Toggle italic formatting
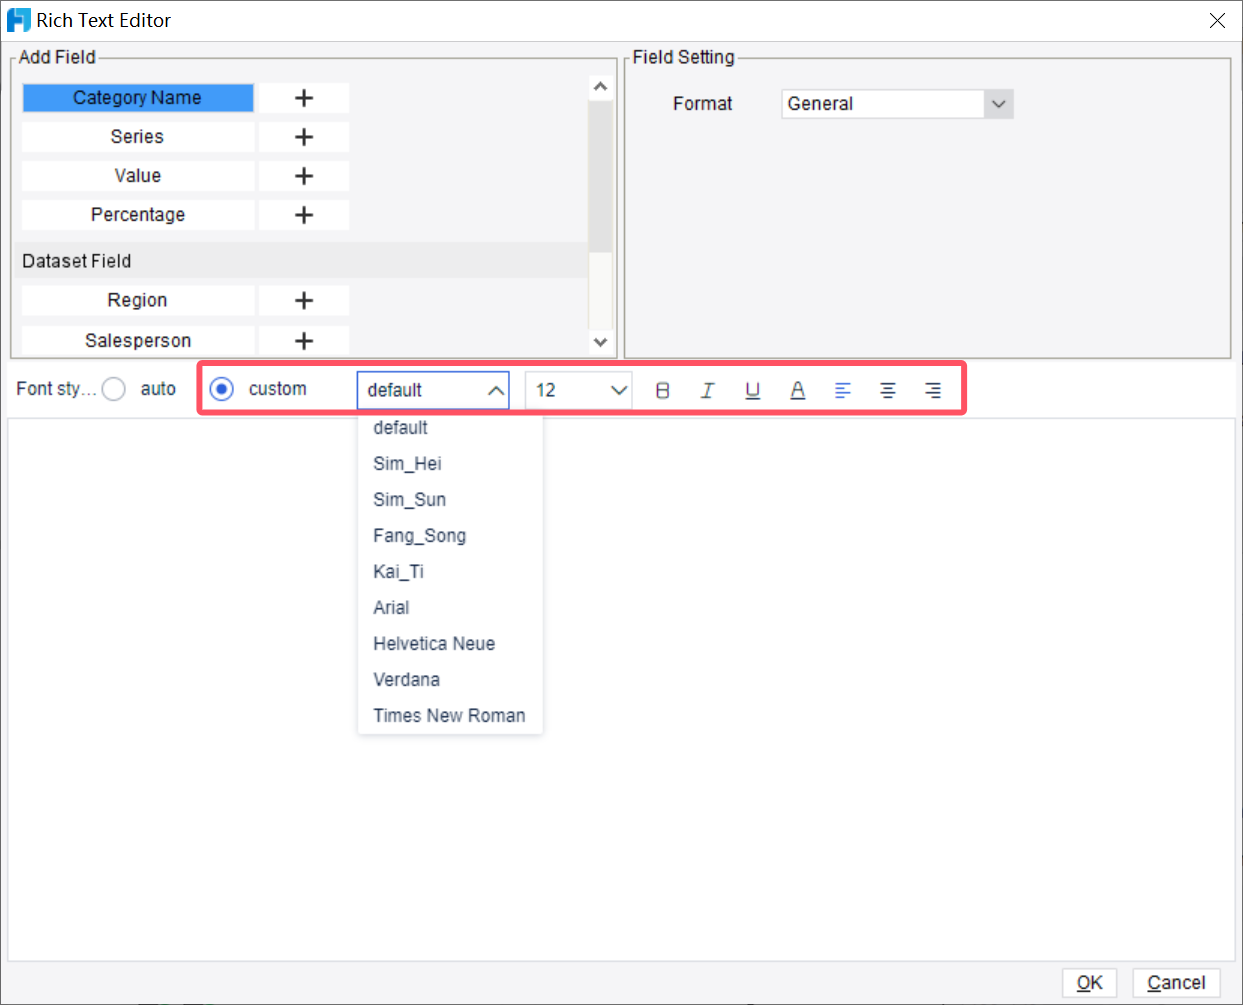This screenshot has height=1005, width=1243. click(707, 390)
